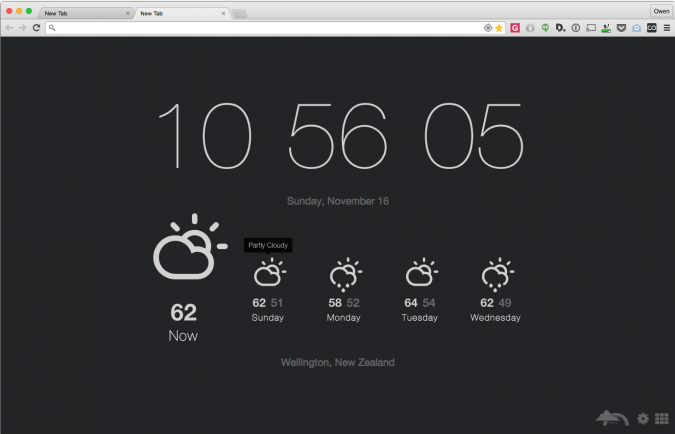
Task: Click the red G extension icon
Action: click(x=515, y=28)
